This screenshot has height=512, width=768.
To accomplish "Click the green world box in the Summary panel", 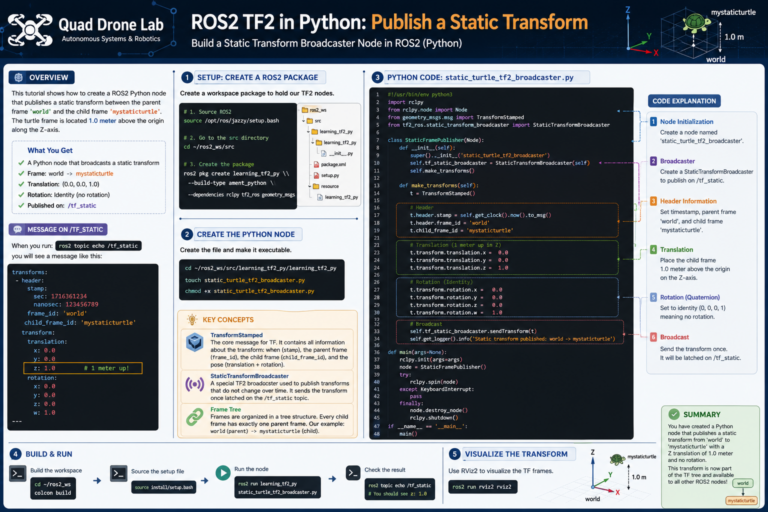I will (743, 483).
